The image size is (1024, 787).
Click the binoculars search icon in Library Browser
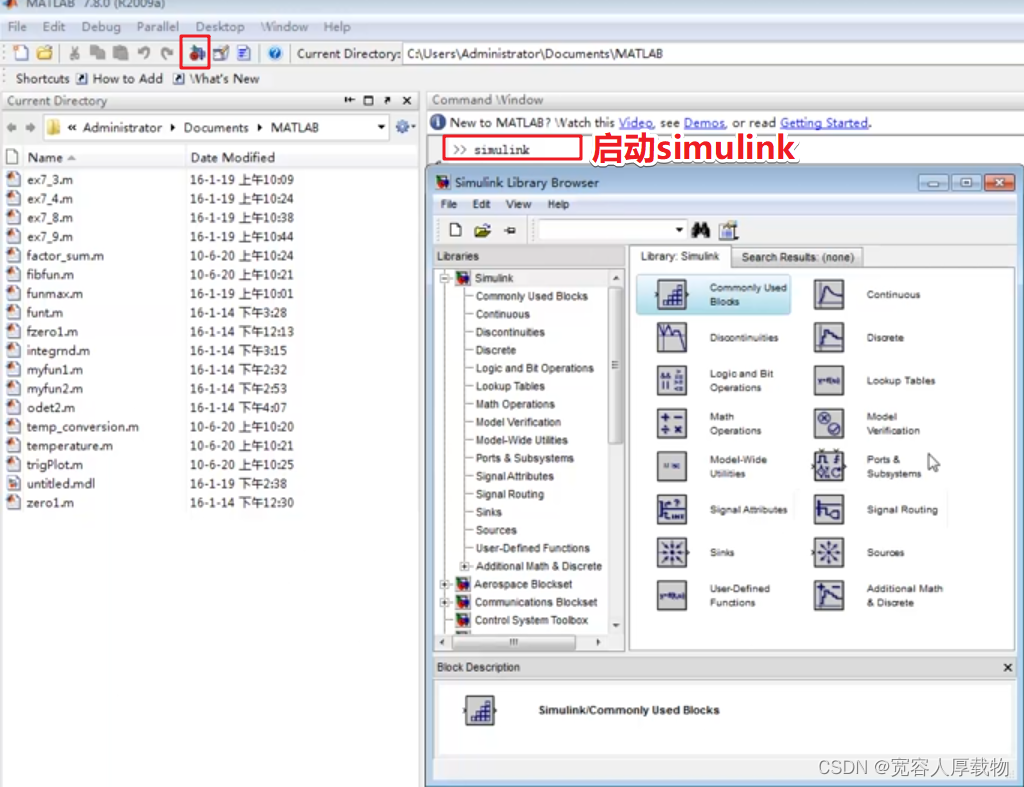[701, 230]
